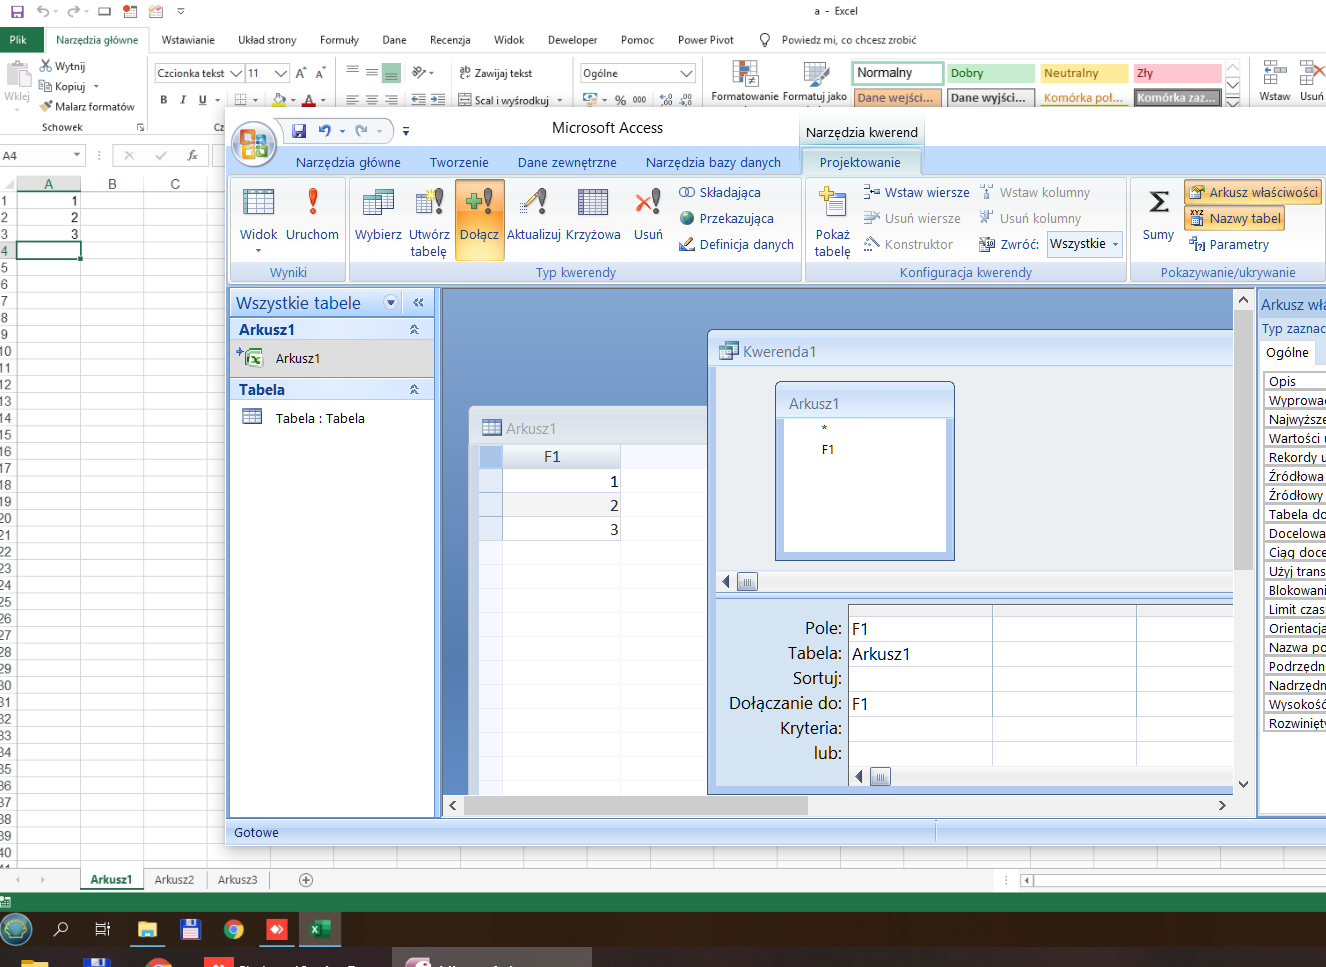
Task: Toggle Sumy totals row
Action: (x=1158, y=214)
